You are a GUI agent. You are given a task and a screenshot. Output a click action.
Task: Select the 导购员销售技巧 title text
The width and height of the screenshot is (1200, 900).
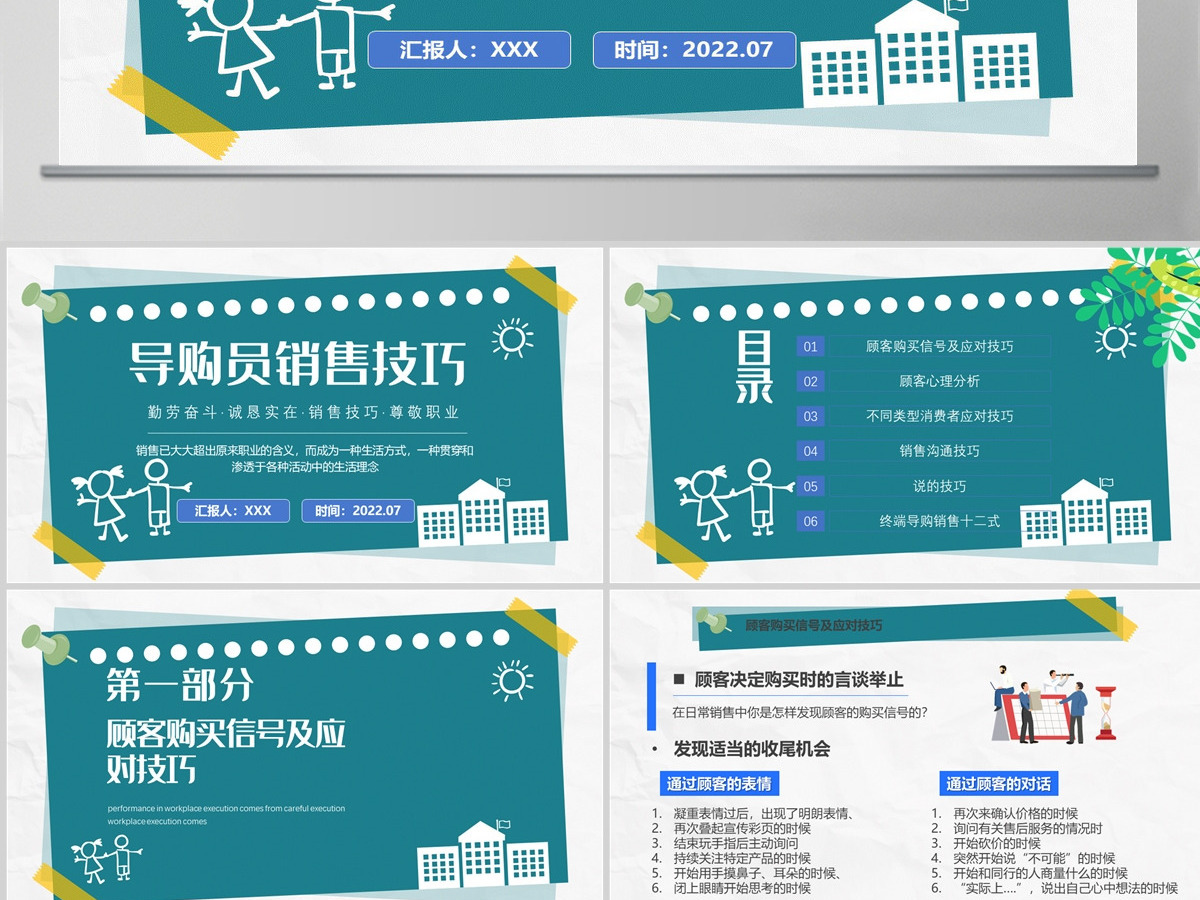(298, 363)
